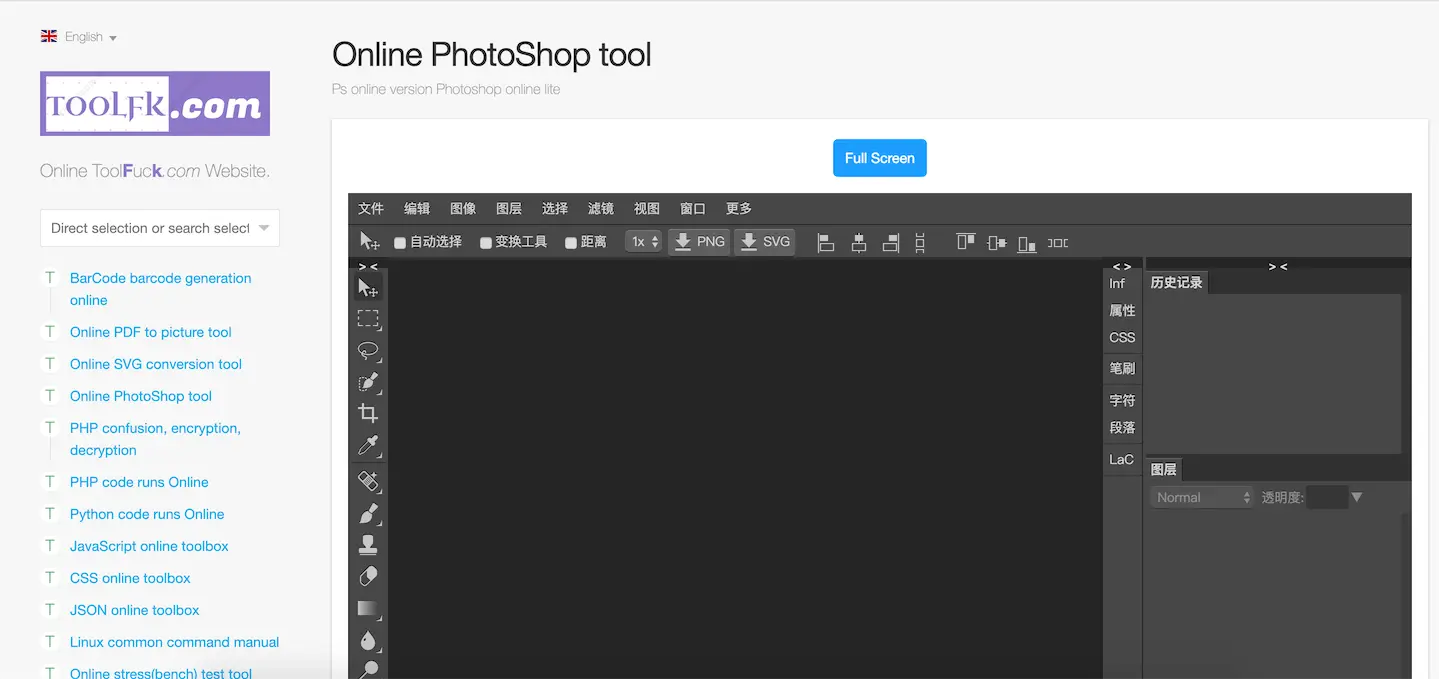1439x679 pixels.
Task: Select the Move tool
Action: click(369, 286)
